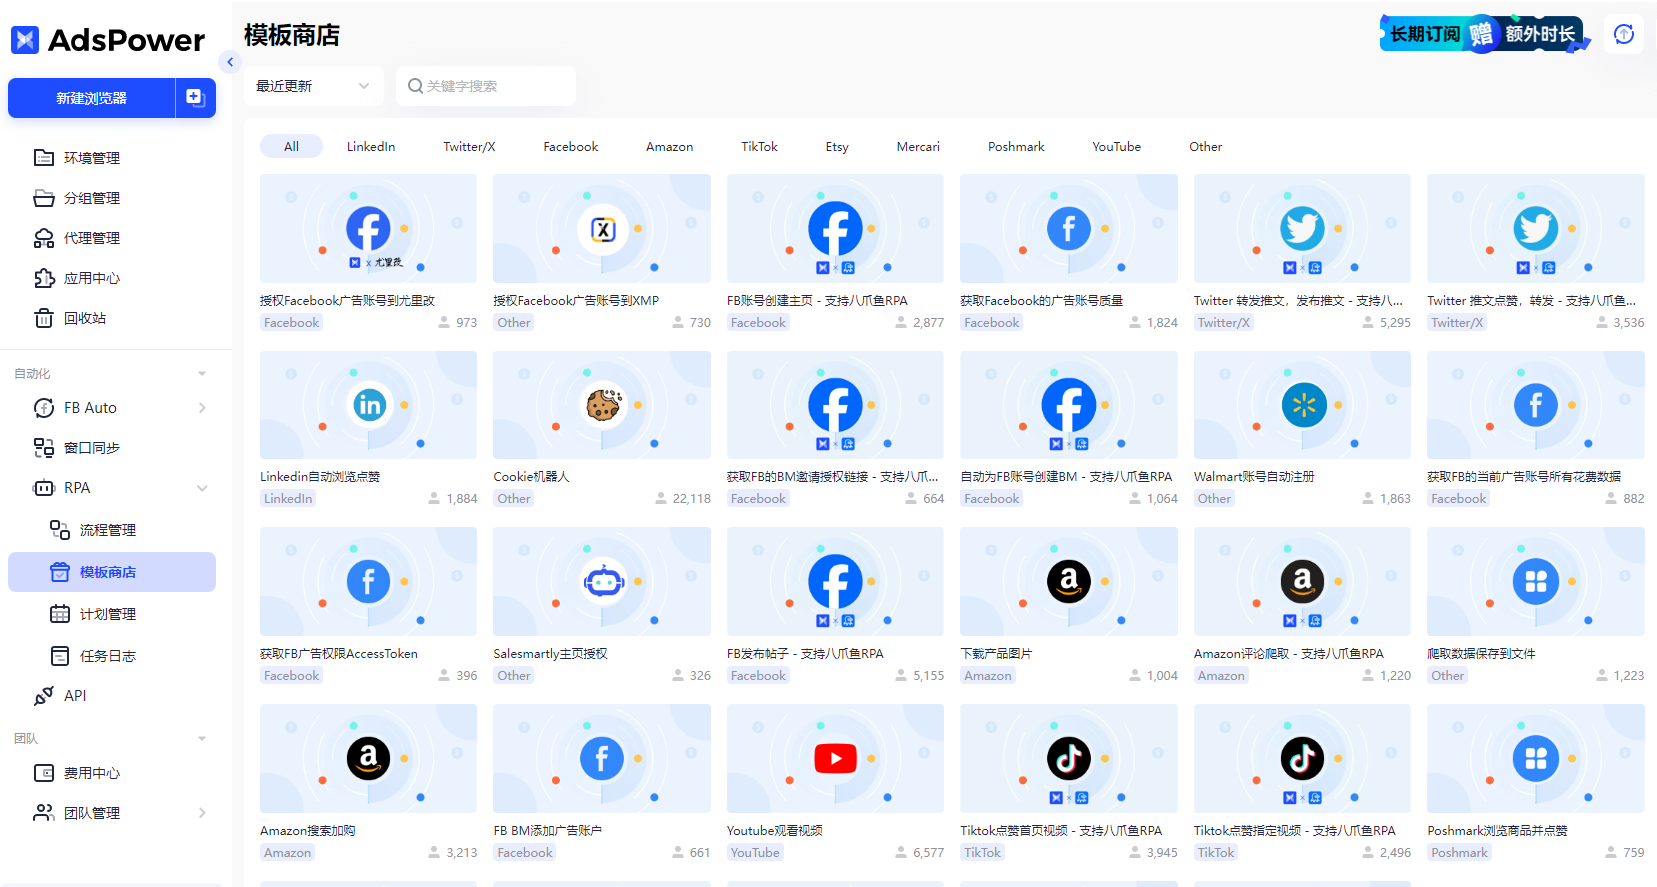Filter by Etsy category
The height and width of the screenshot is (887, 1657).
[837, 146]
